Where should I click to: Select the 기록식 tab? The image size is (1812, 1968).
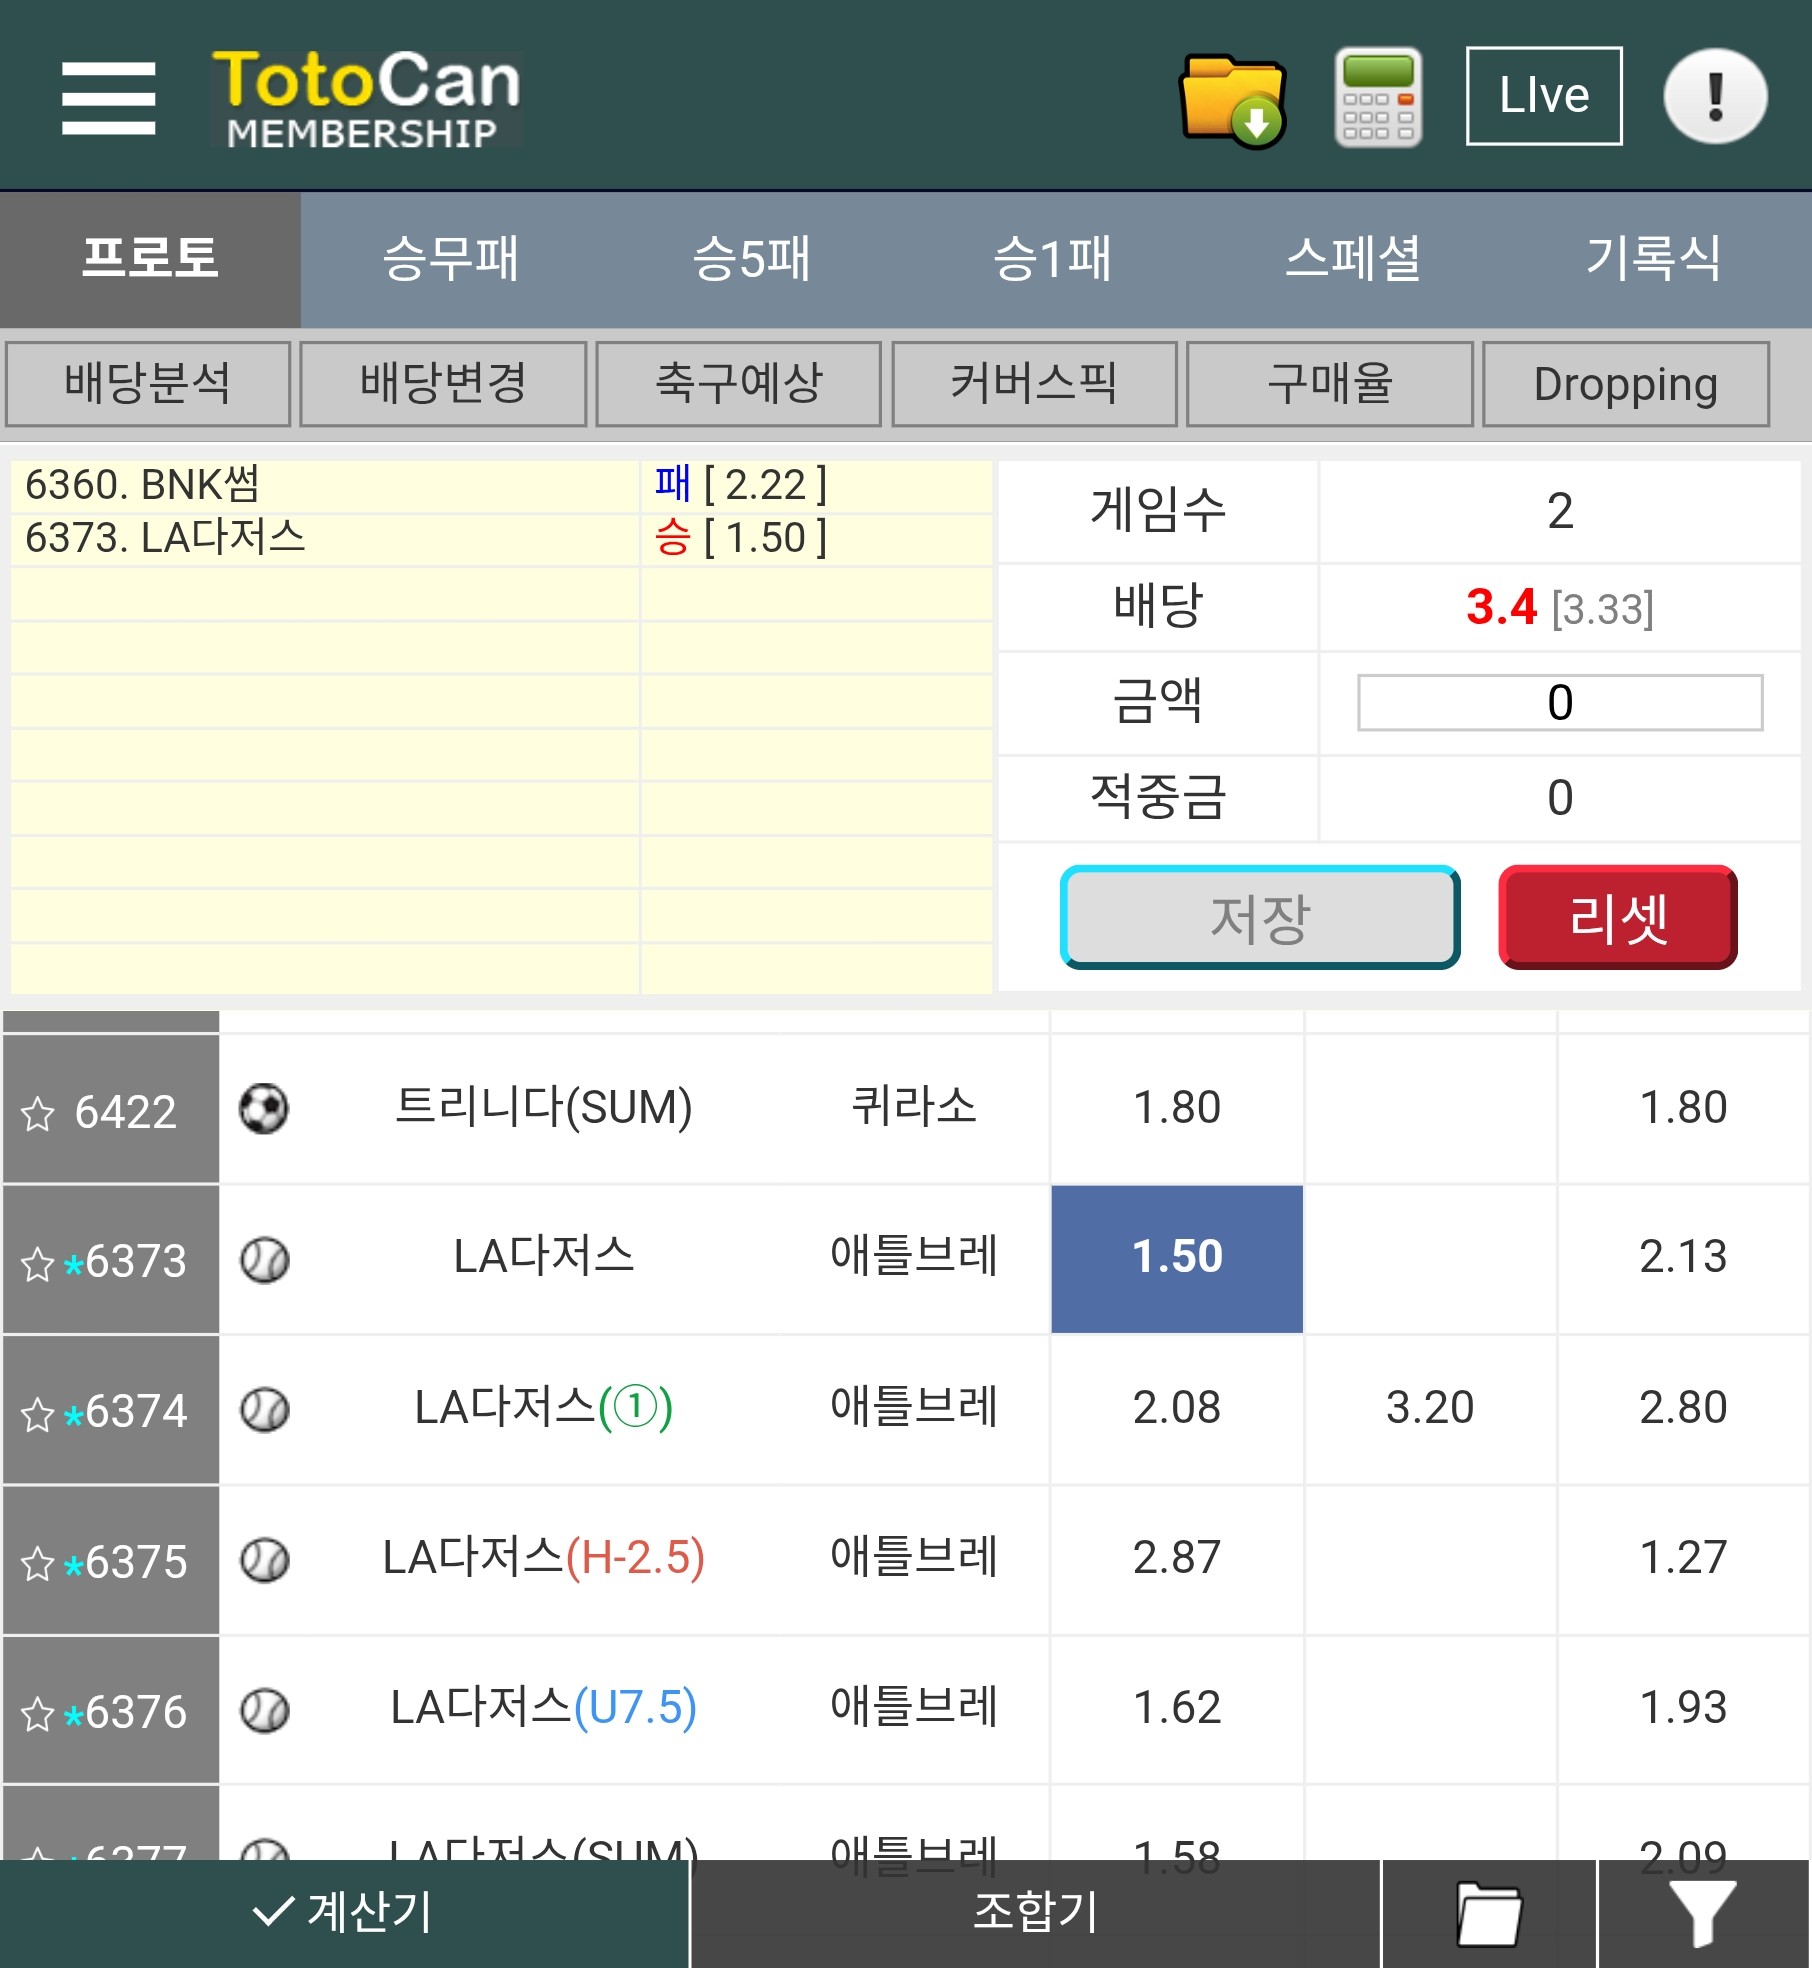[1654, 259]
